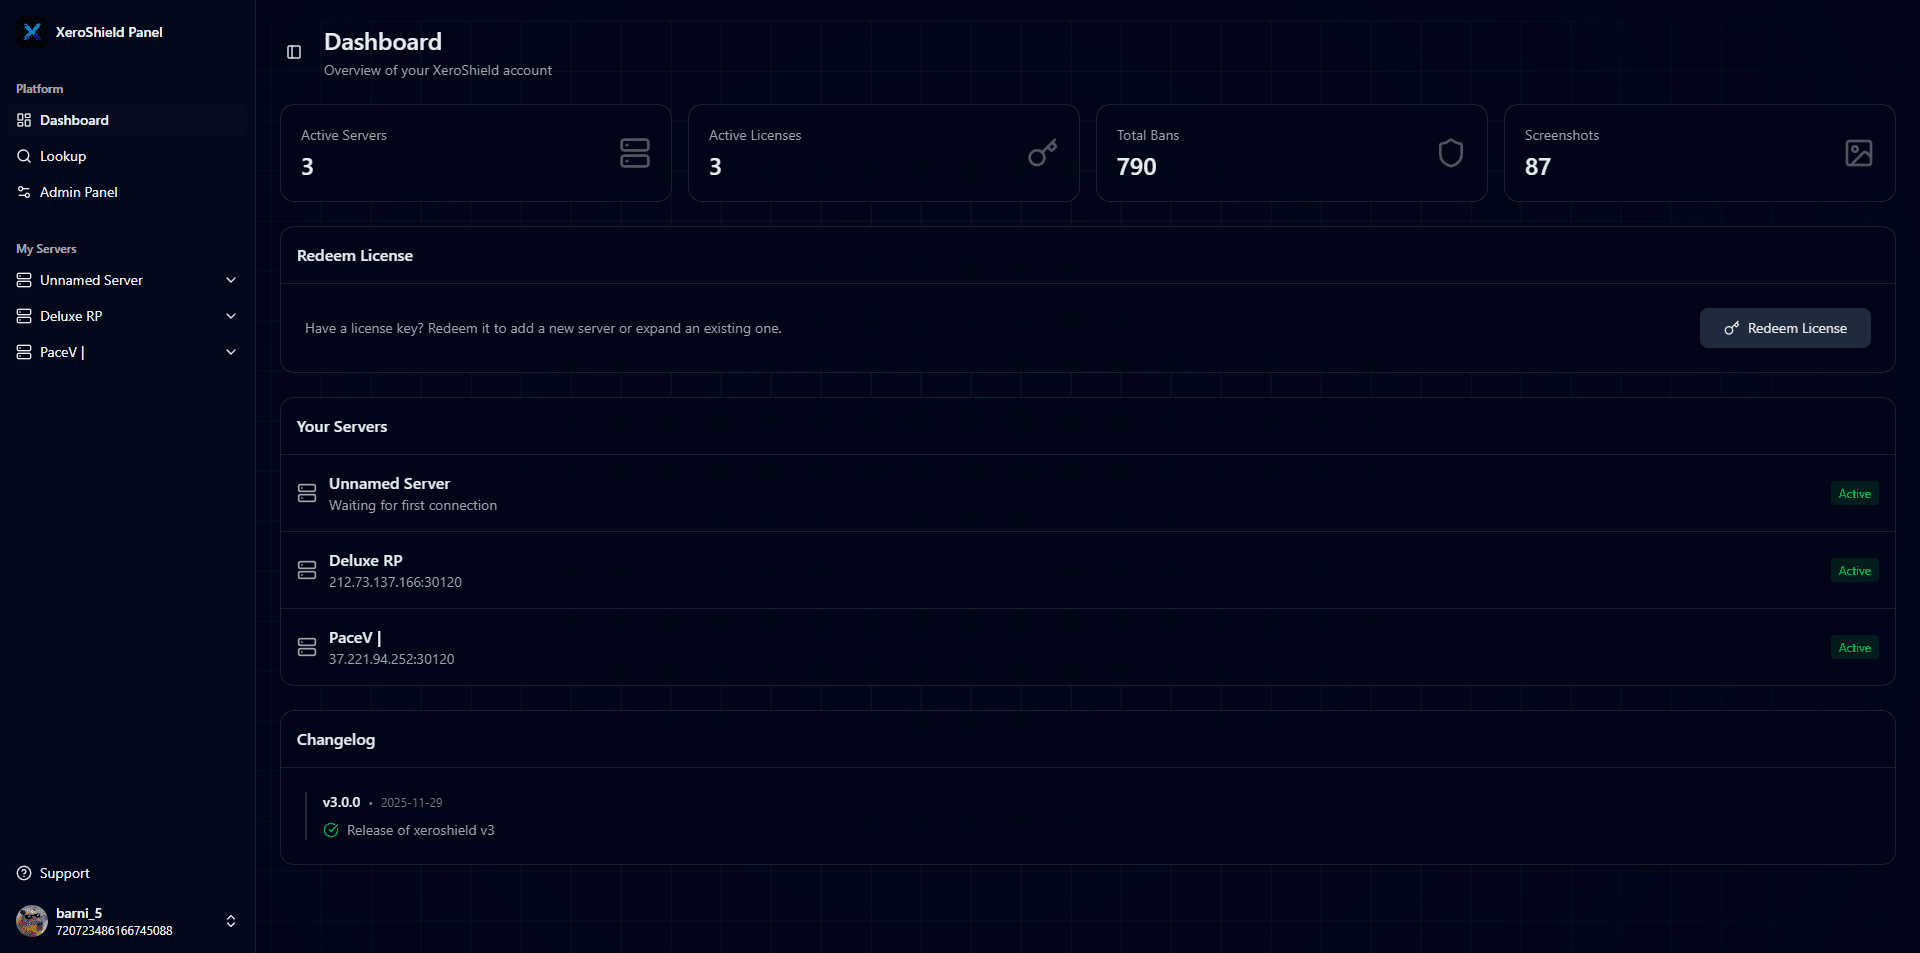1920x953 pixels.
Task: Click the barni_5 profile avatar
Action: pyautogui.click(x=30, y=921)
